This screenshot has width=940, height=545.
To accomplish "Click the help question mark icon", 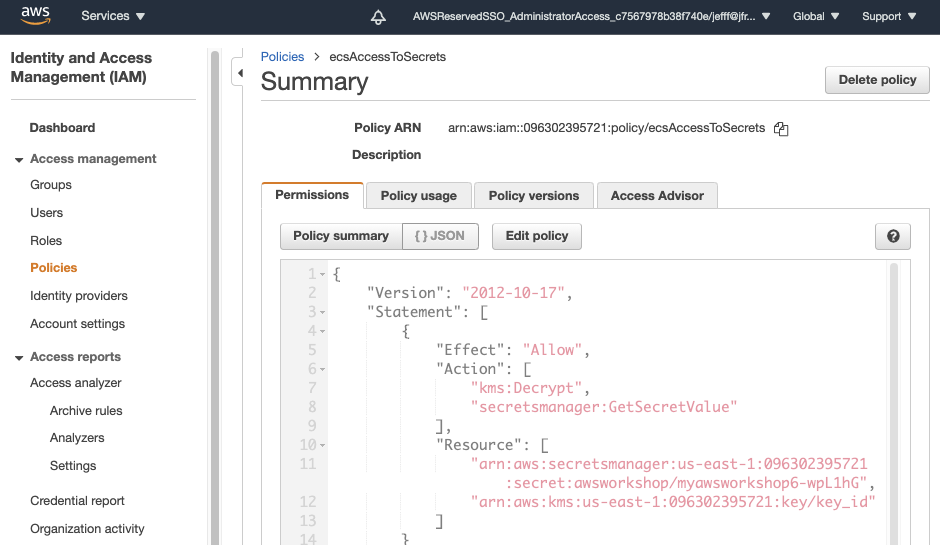I will (x=892, y=237).
